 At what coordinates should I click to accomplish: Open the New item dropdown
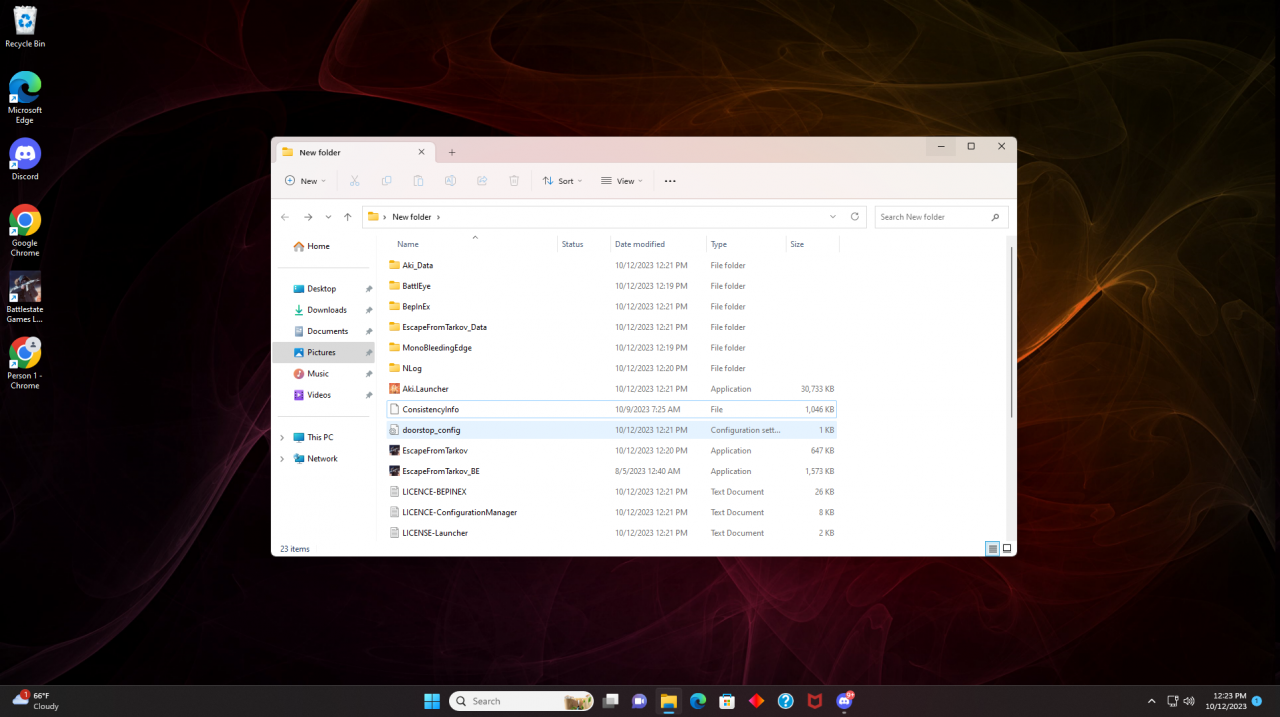click(x=305, y=181)
